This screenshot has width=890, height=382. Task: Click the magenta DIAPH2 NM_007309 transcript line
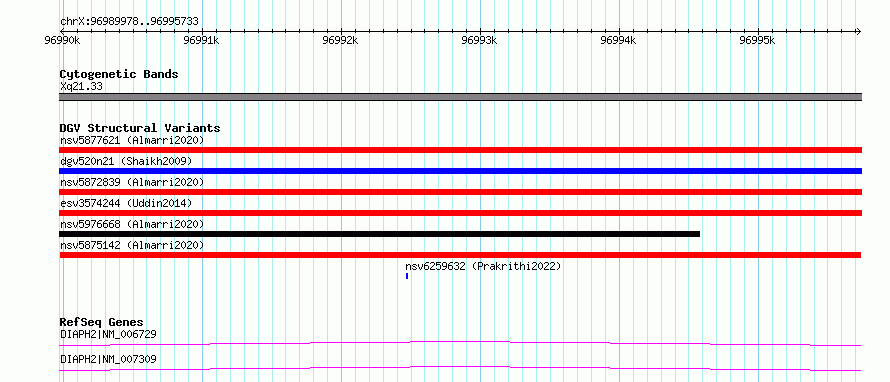(460, 368)
